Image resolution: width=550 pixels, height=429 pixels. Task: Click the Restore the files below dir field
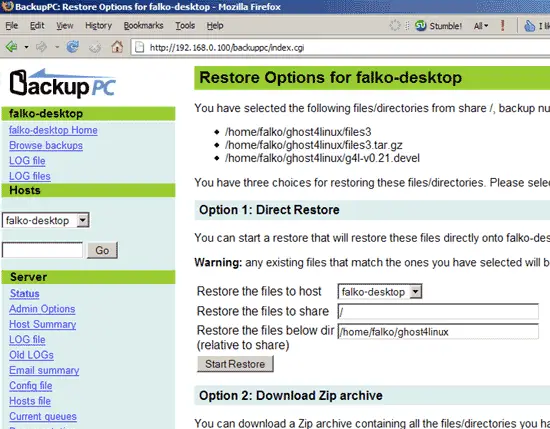(x=438, y=331)
